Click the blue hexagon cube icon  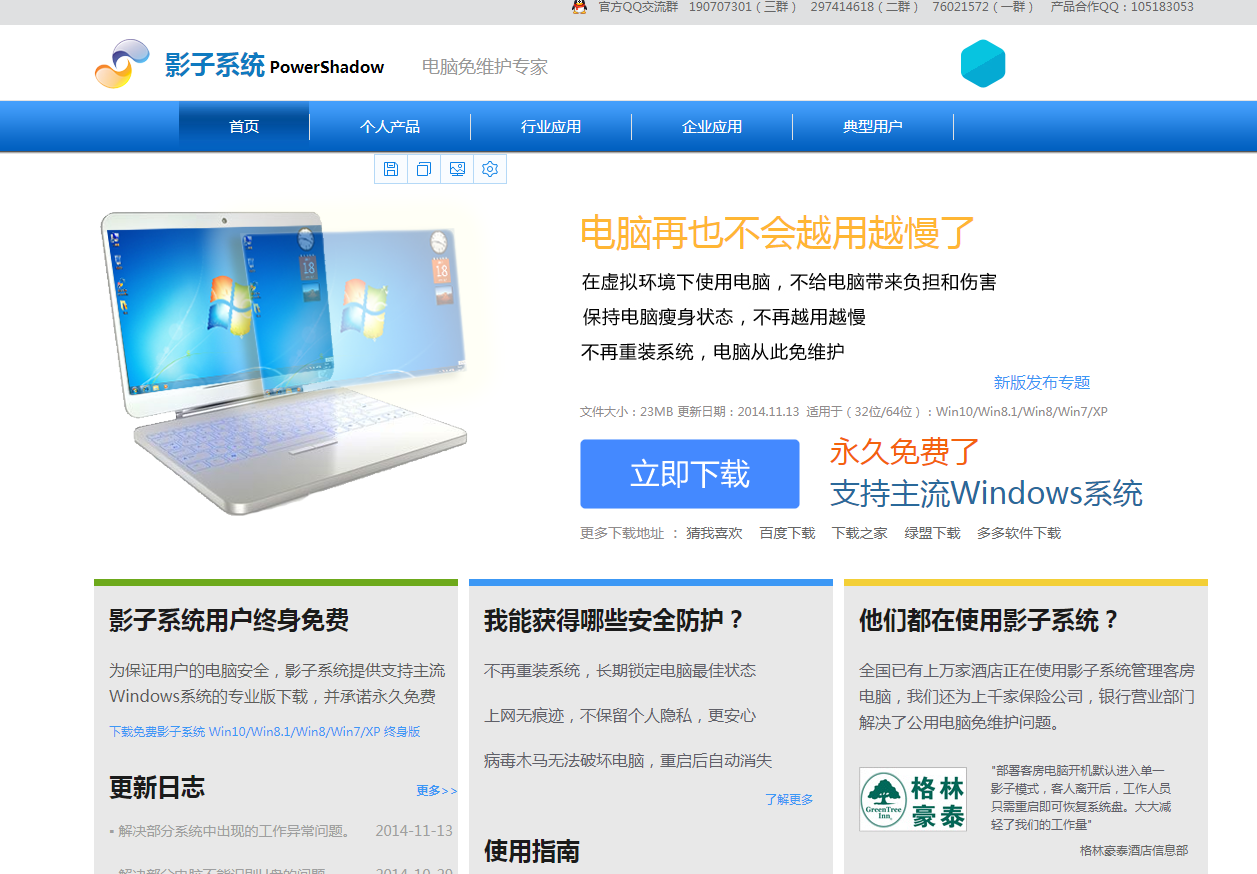983,63
